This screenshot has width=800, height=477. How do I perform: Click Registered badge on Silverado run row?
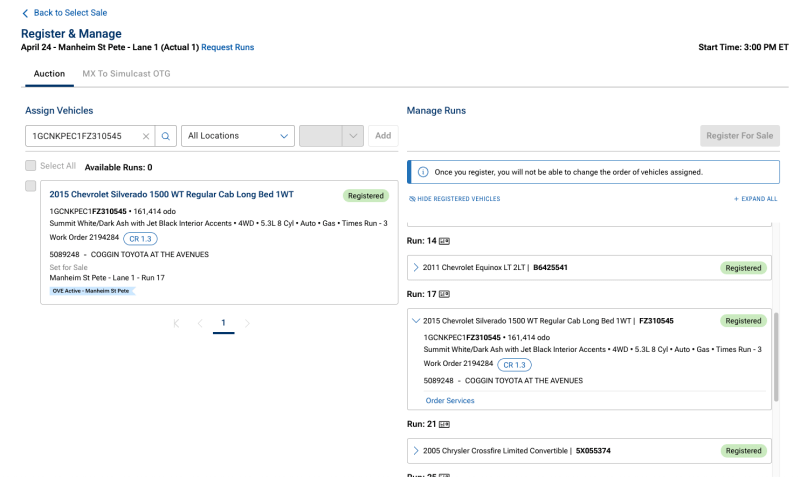point(743,321)
